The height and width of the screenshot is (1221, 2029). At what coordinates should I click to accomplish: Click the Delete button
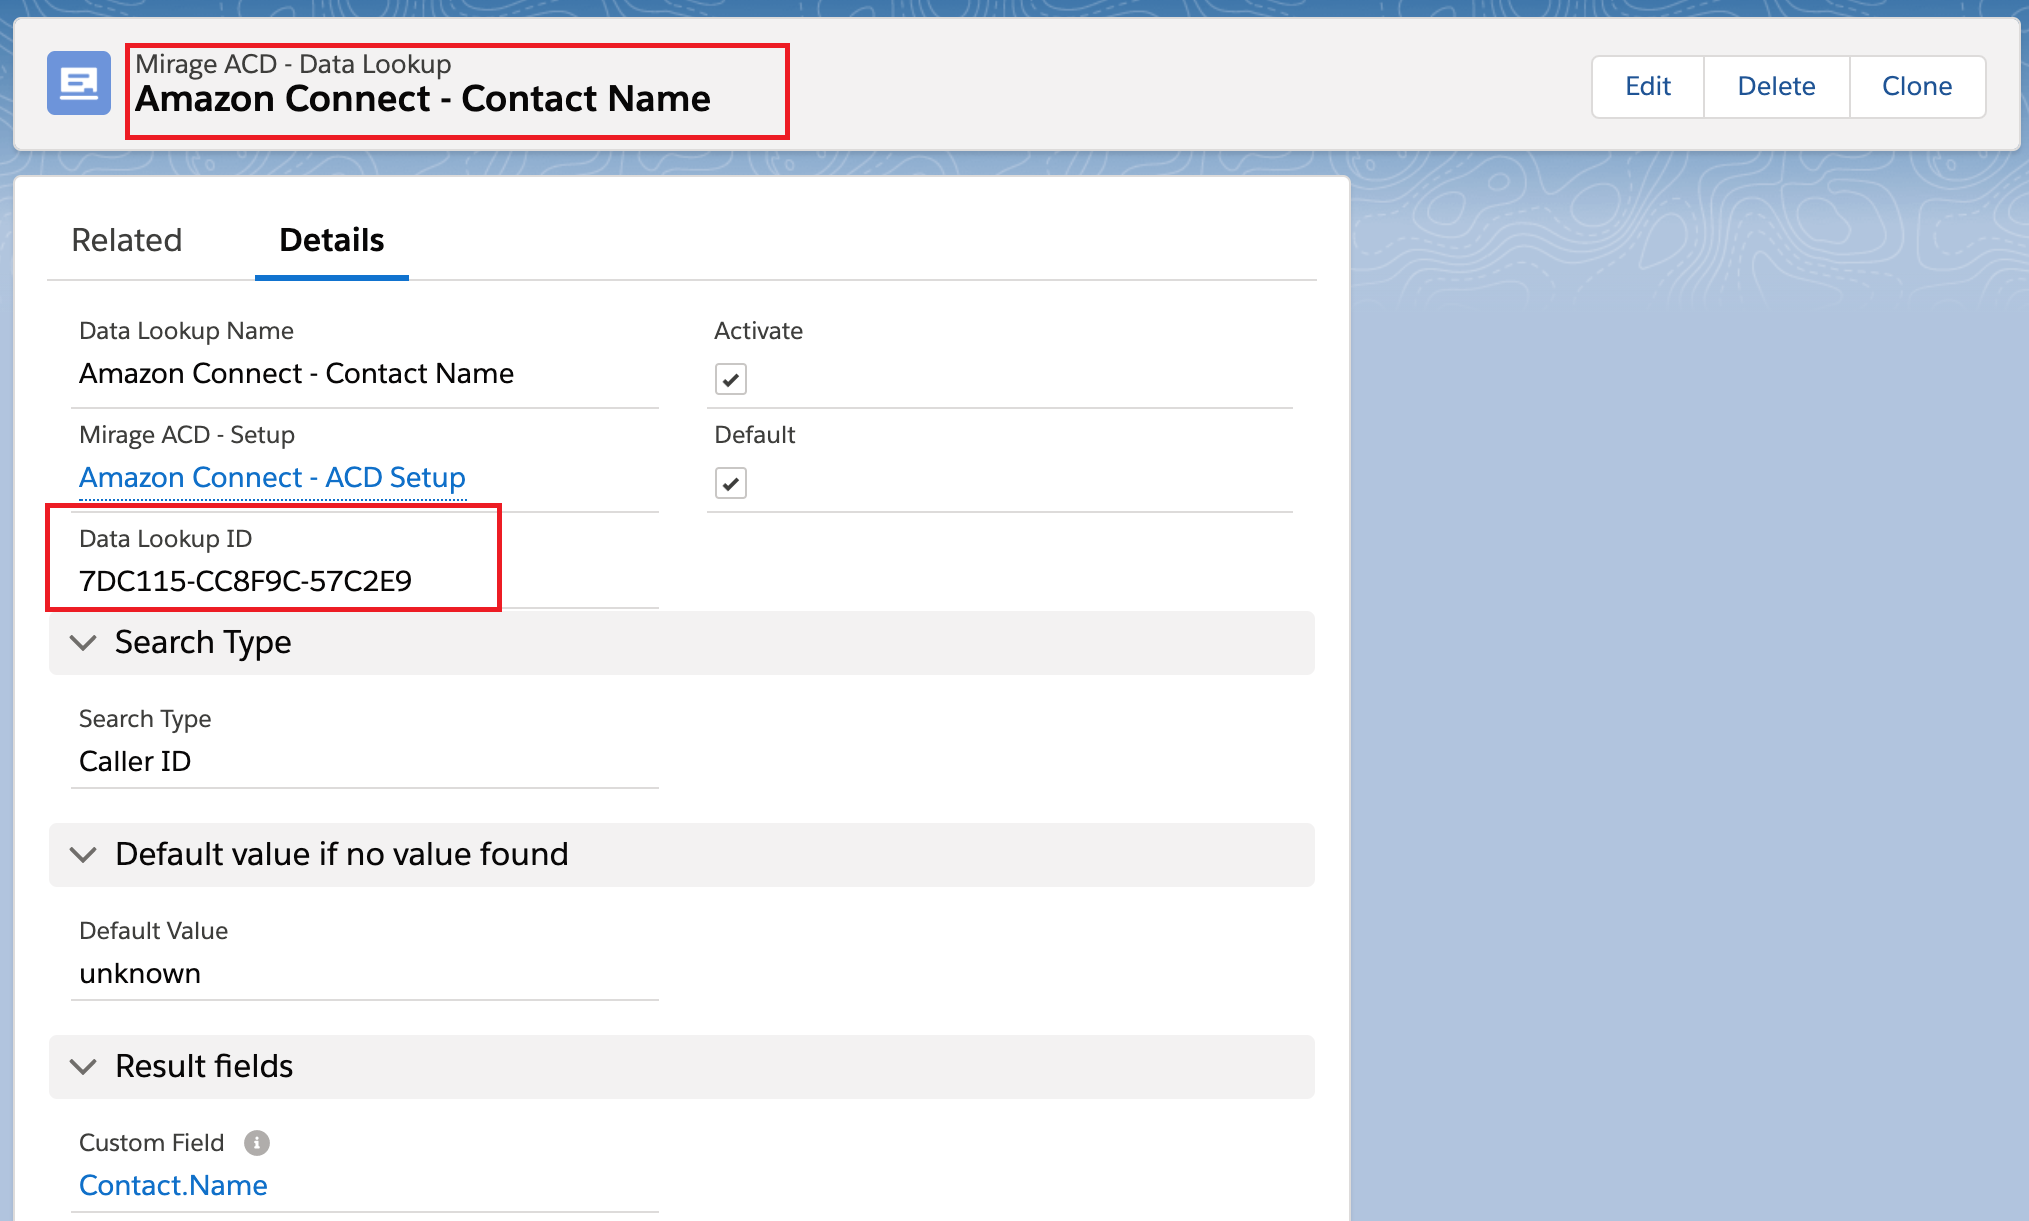(1776, 86)
